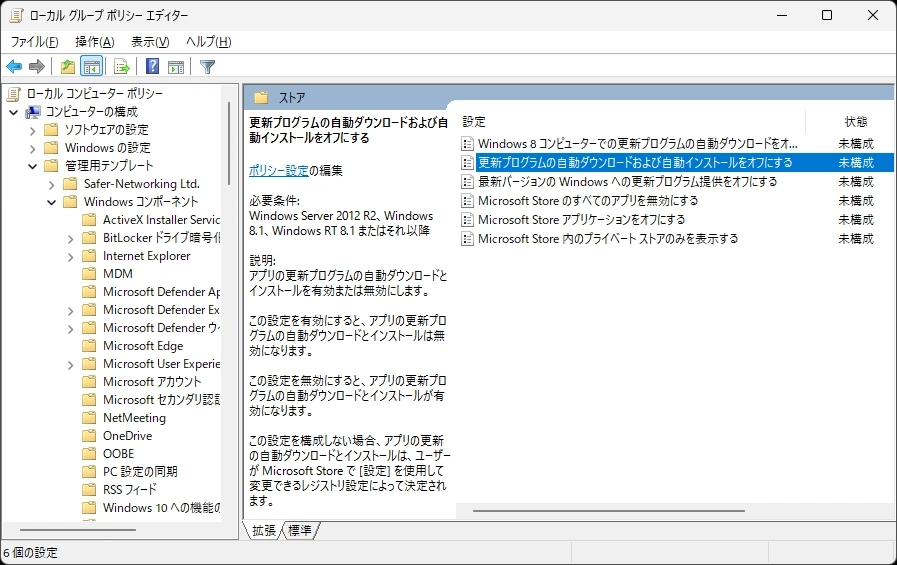Collapse the コンピューターの構成 node
The width and height of the screenshot is (897, 565).
coord(14,112)
